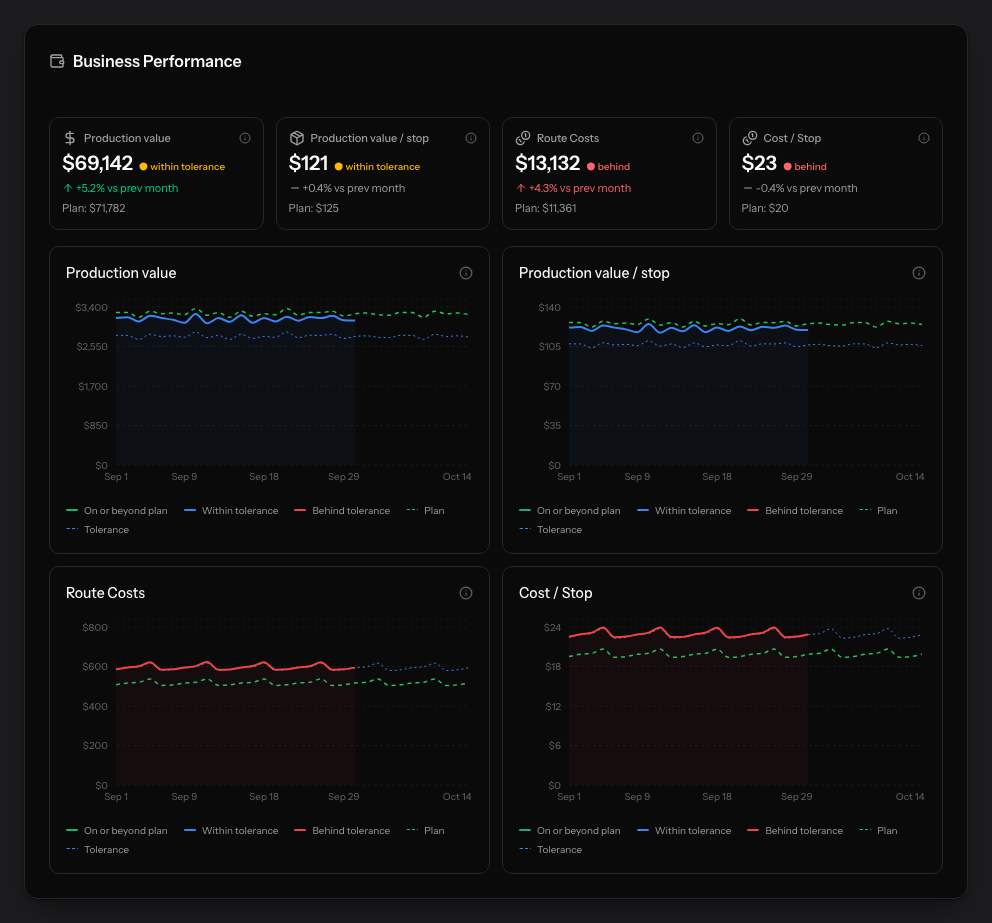Viewport: 992px width, 923px height.
Task: Open info tooltip on Production value / stop card
Action: tap(471, 138)
